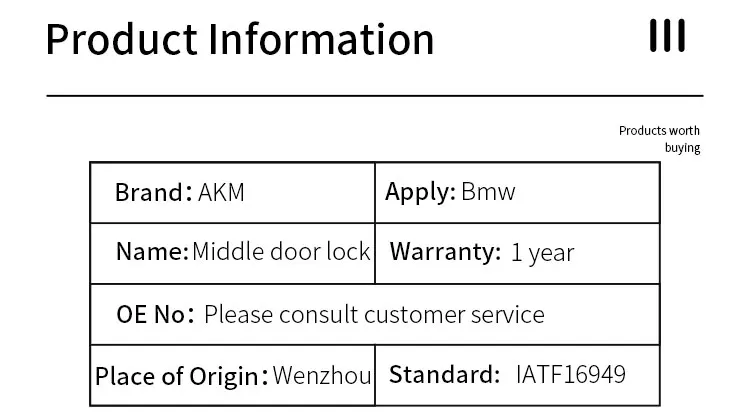This screenshot has width=750, height=415.
Task: Click the word 'buying' under Products worth
Action: [682, 148]
